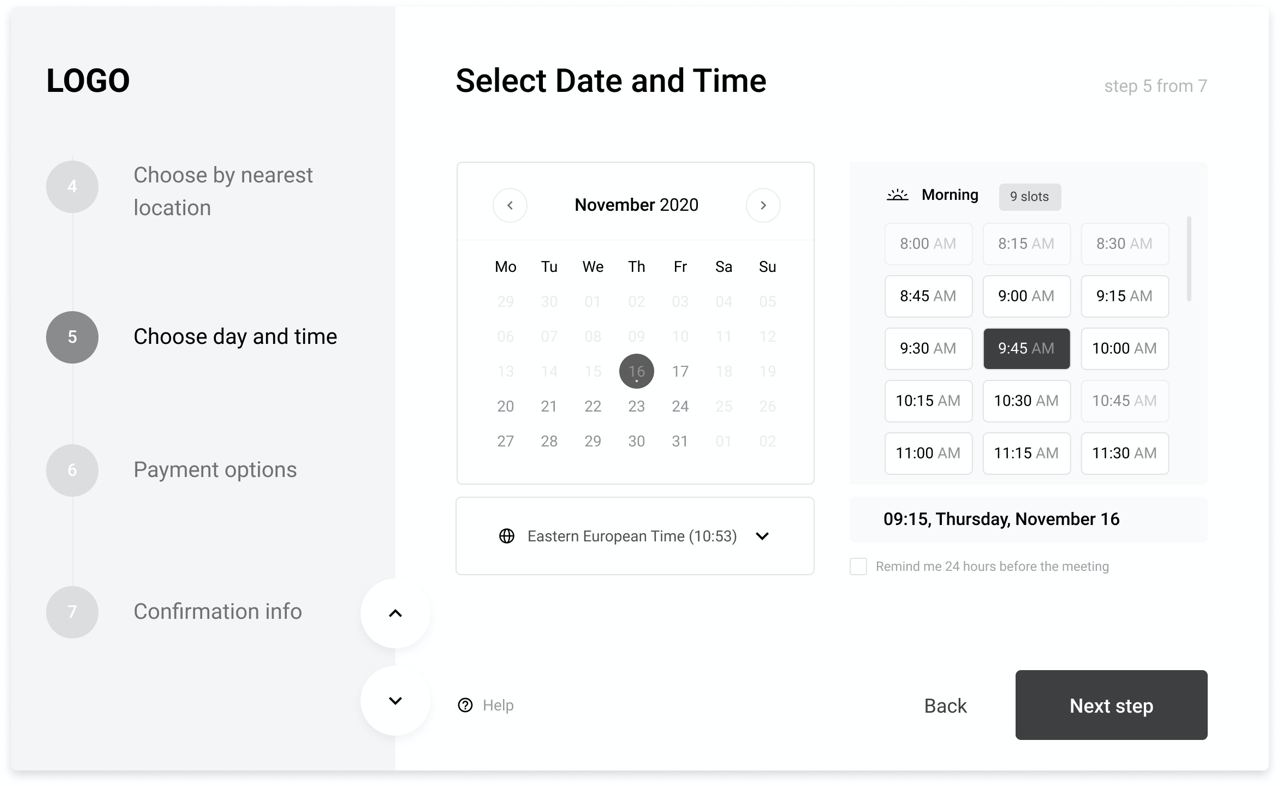1280x786 pixels.
Task: Click the scroll down arrow button
Action: coord(395,701)
